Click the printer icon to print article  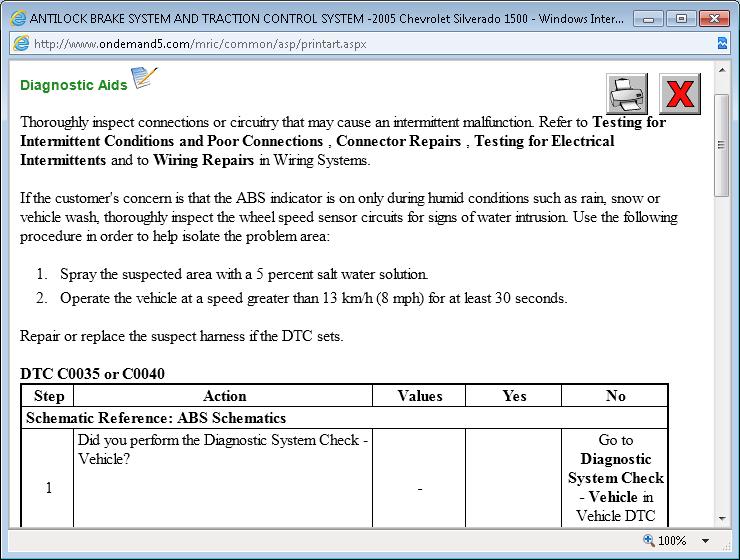627,93
